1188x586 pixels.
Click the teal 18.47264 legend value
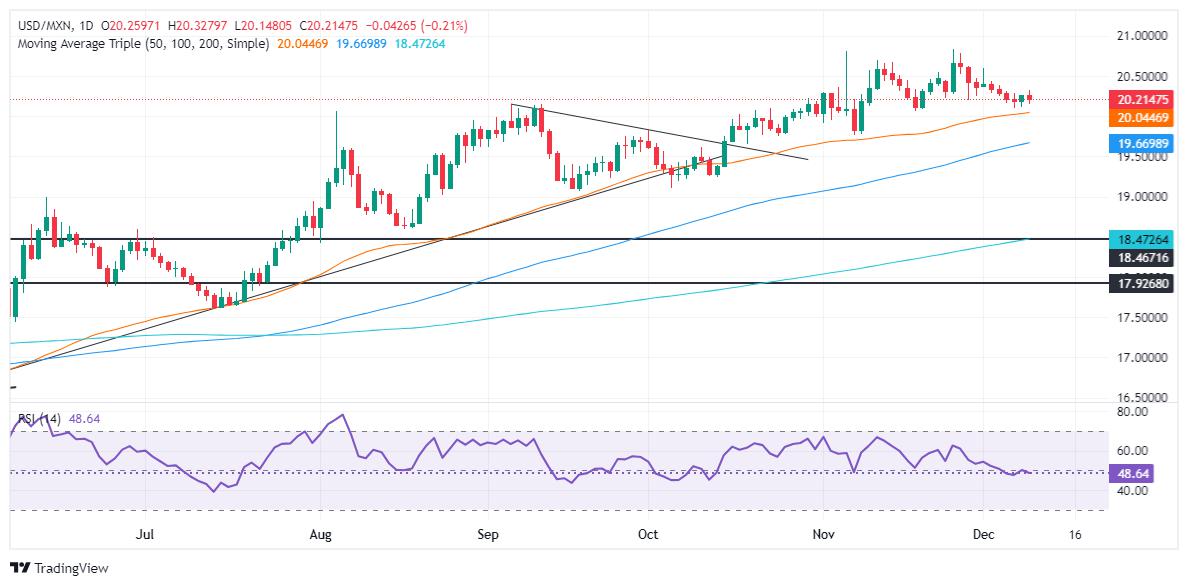pyautogui.click(x=419, y=44)
